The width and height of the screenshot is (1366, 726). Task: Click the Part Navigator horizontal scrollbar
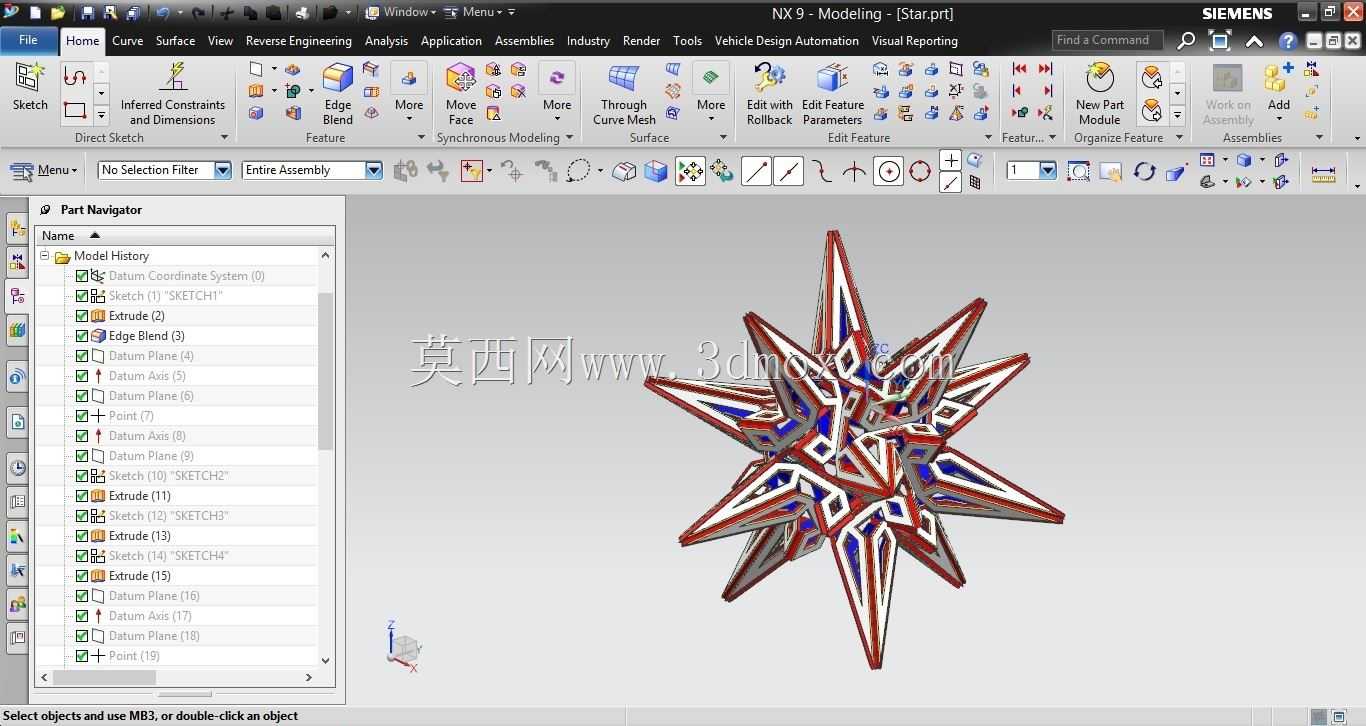[x=104, y=677]
